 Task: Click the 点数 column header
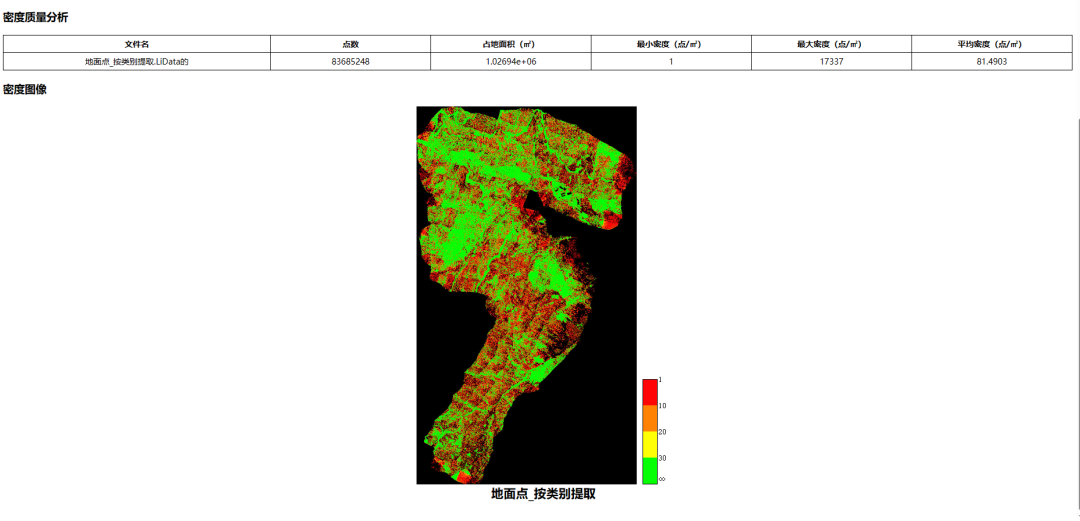coord(350,43)
